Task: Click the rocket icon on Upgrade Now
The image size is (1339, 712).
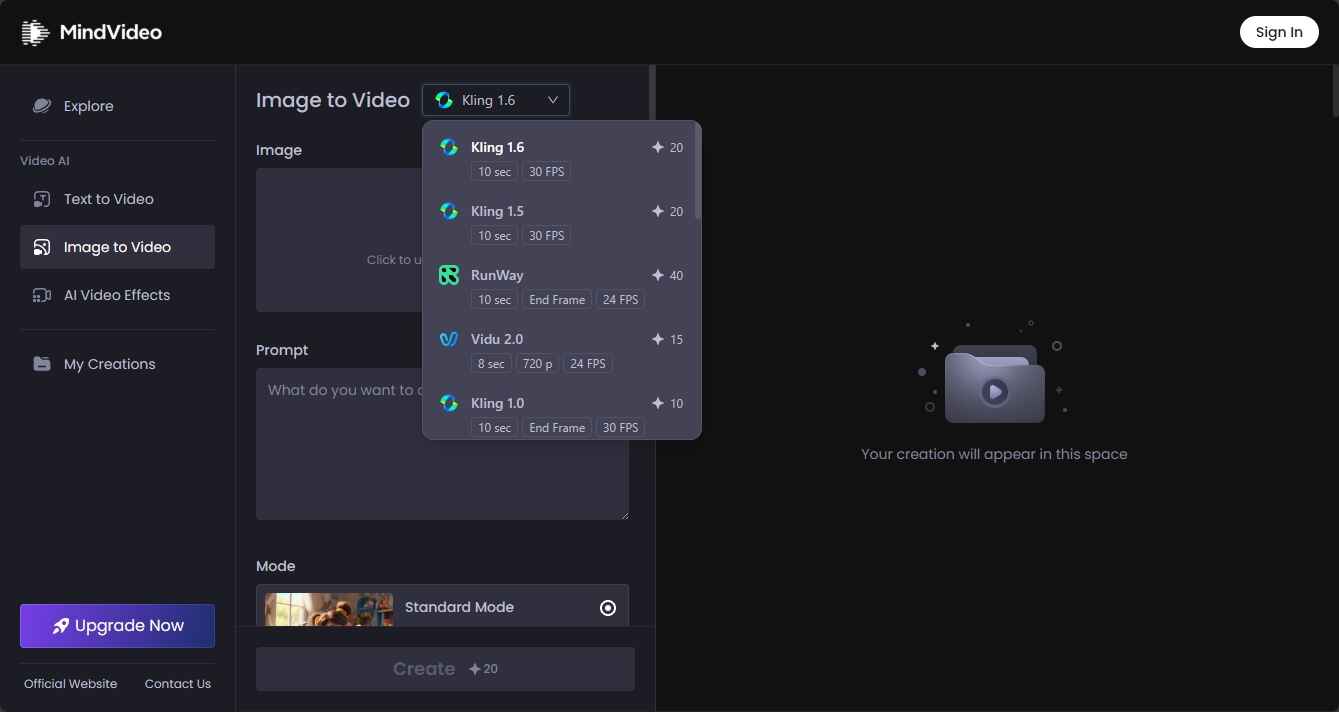Action: click(61, 626)
